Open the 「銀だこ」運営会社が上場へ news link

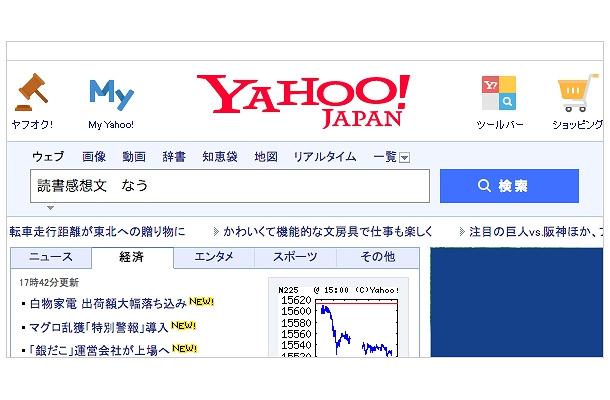tap(100, 351)
